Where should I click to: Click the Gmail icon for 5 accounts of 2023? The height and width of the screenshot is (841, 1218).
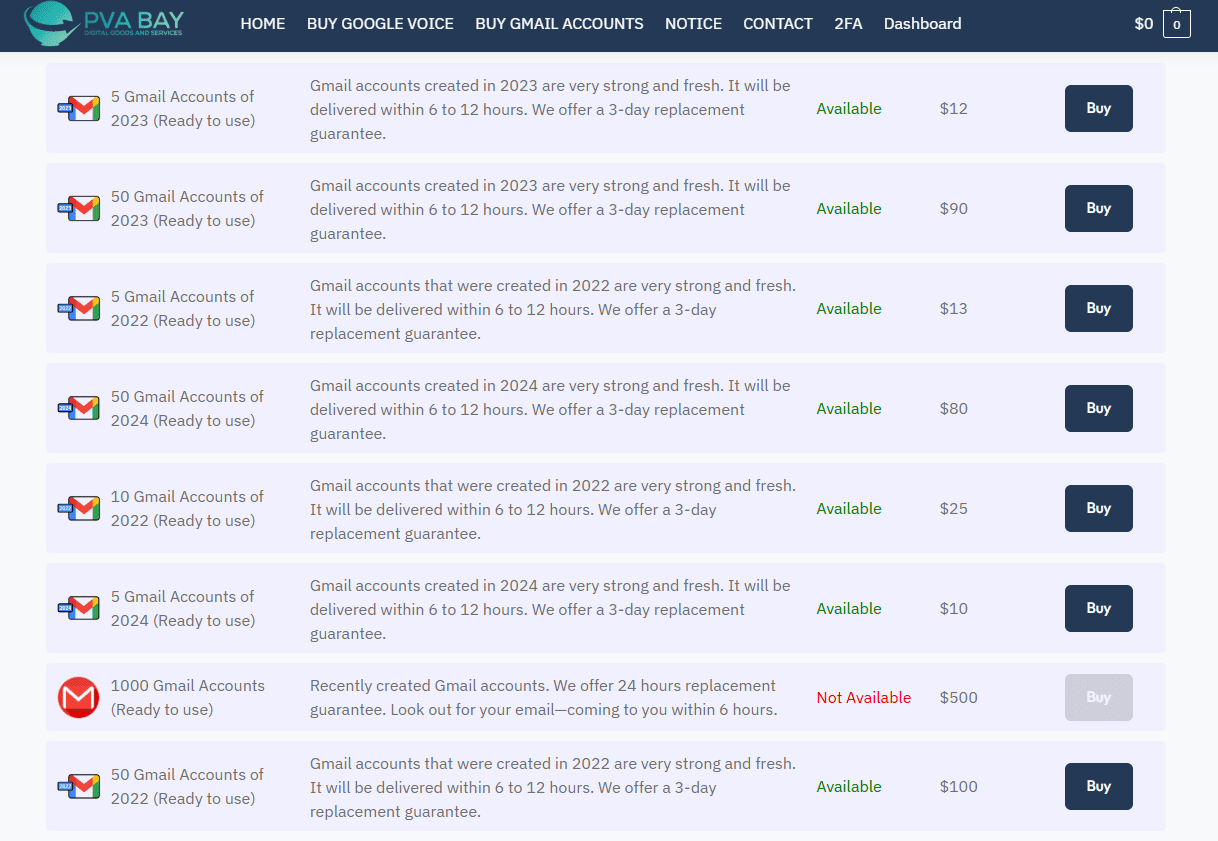tap(79, 108)
